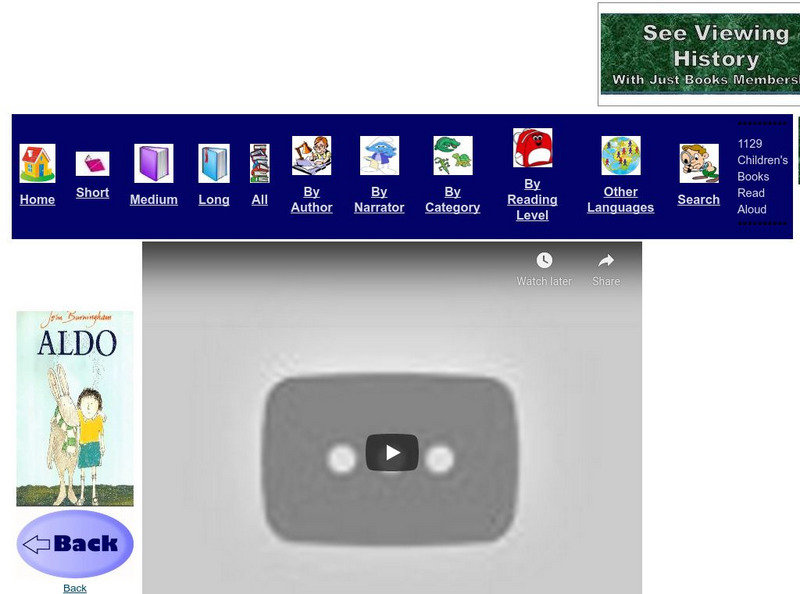Image resolution: width=800 pixels, height=594 pixels.
Task: Browse the By Author link
Action: click(311, 200)
